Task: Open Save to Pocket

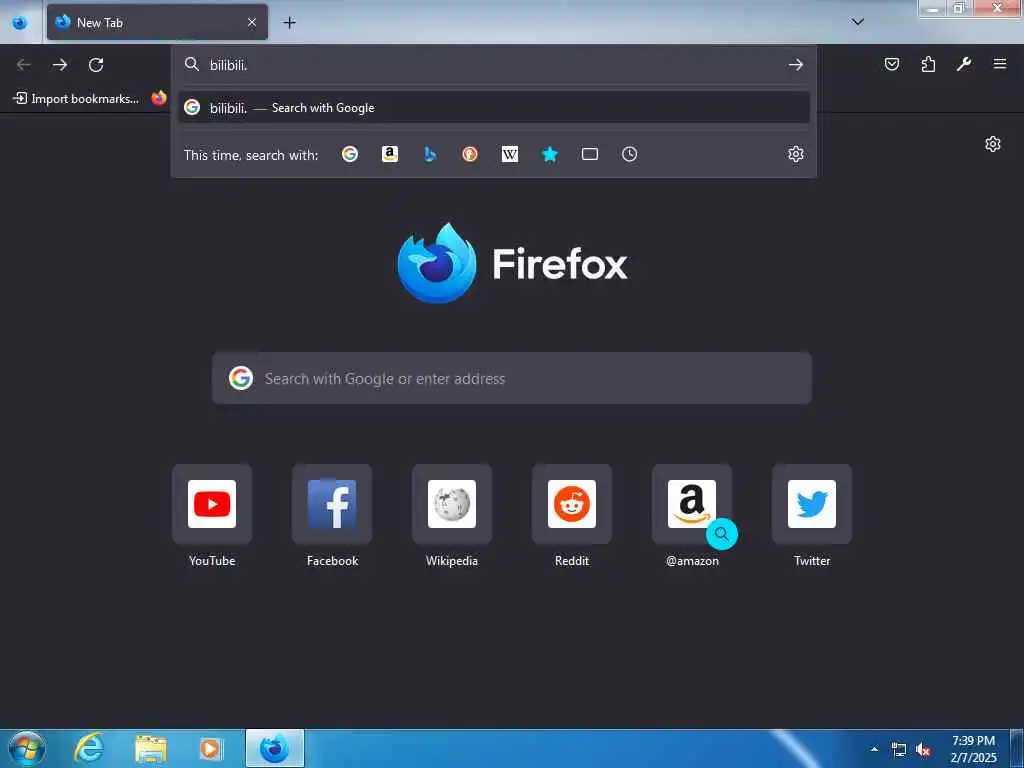Action: tap(892, 64)
